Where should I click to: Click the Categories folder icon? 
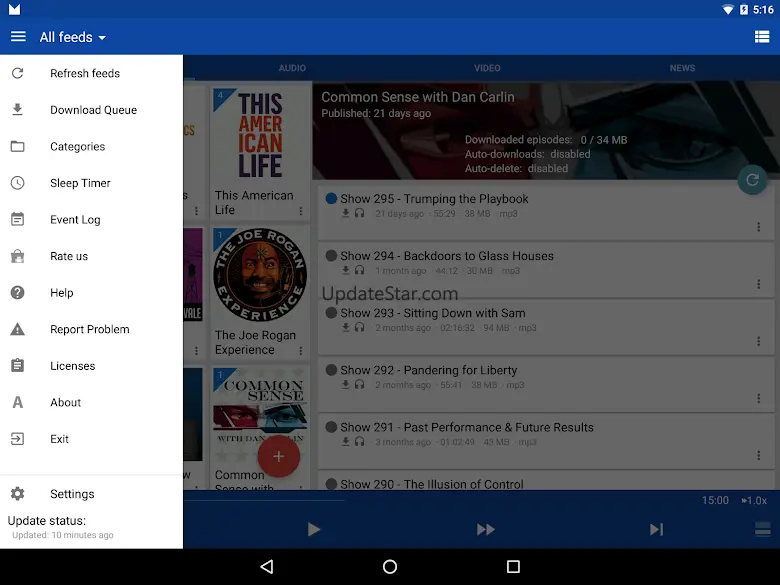17,146
